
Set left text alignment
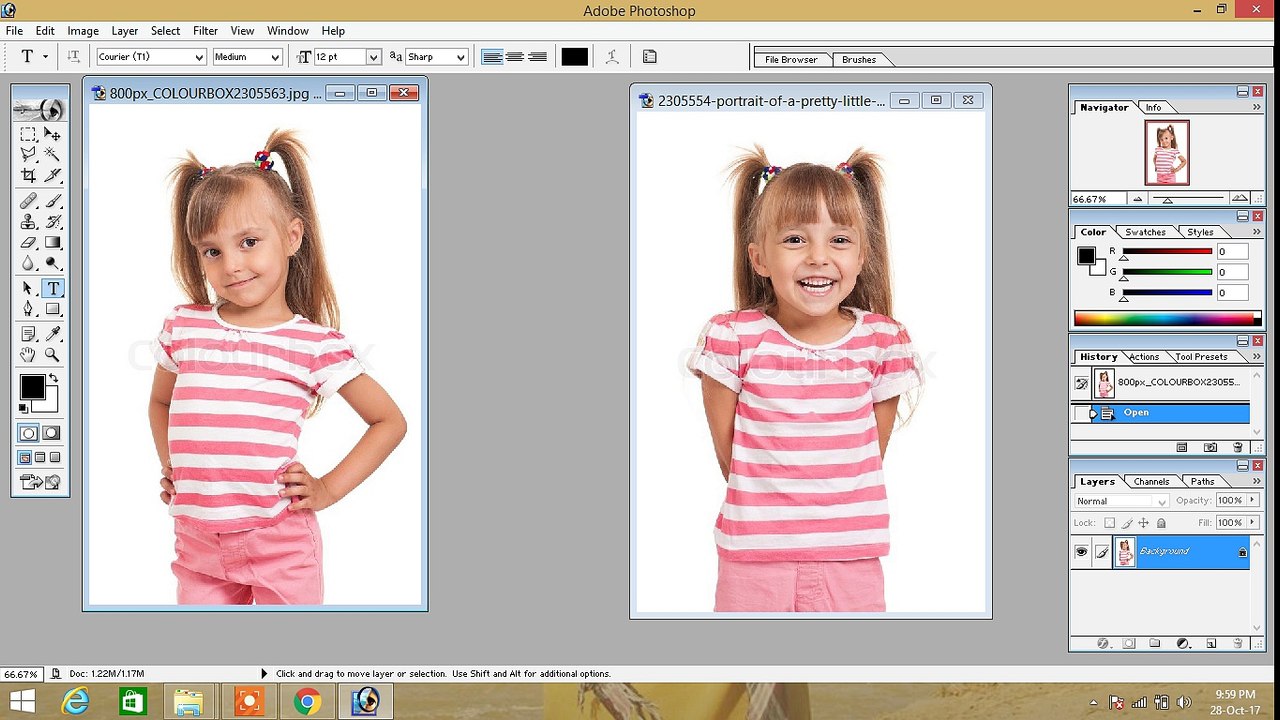492,57
